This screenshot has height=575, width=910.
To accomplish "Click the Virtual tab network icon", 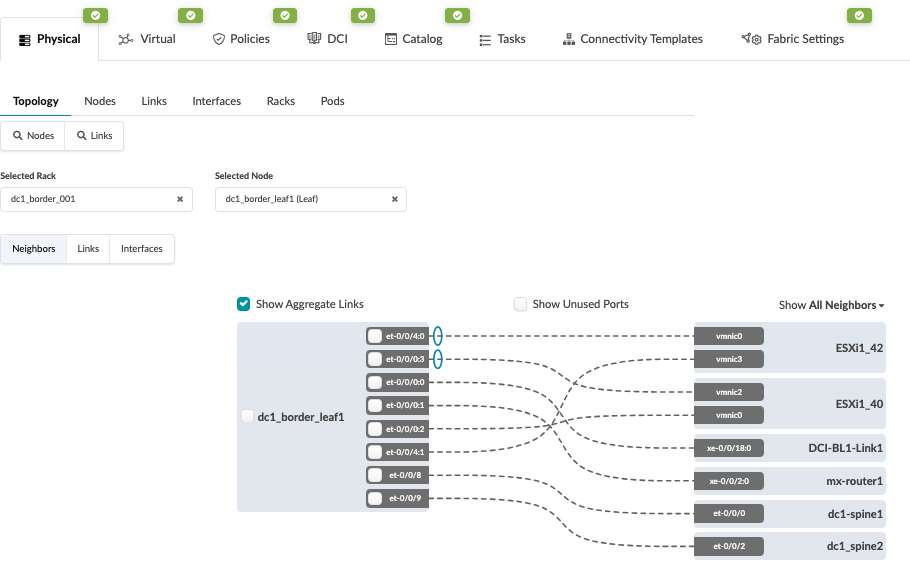I will coord(125,39).
